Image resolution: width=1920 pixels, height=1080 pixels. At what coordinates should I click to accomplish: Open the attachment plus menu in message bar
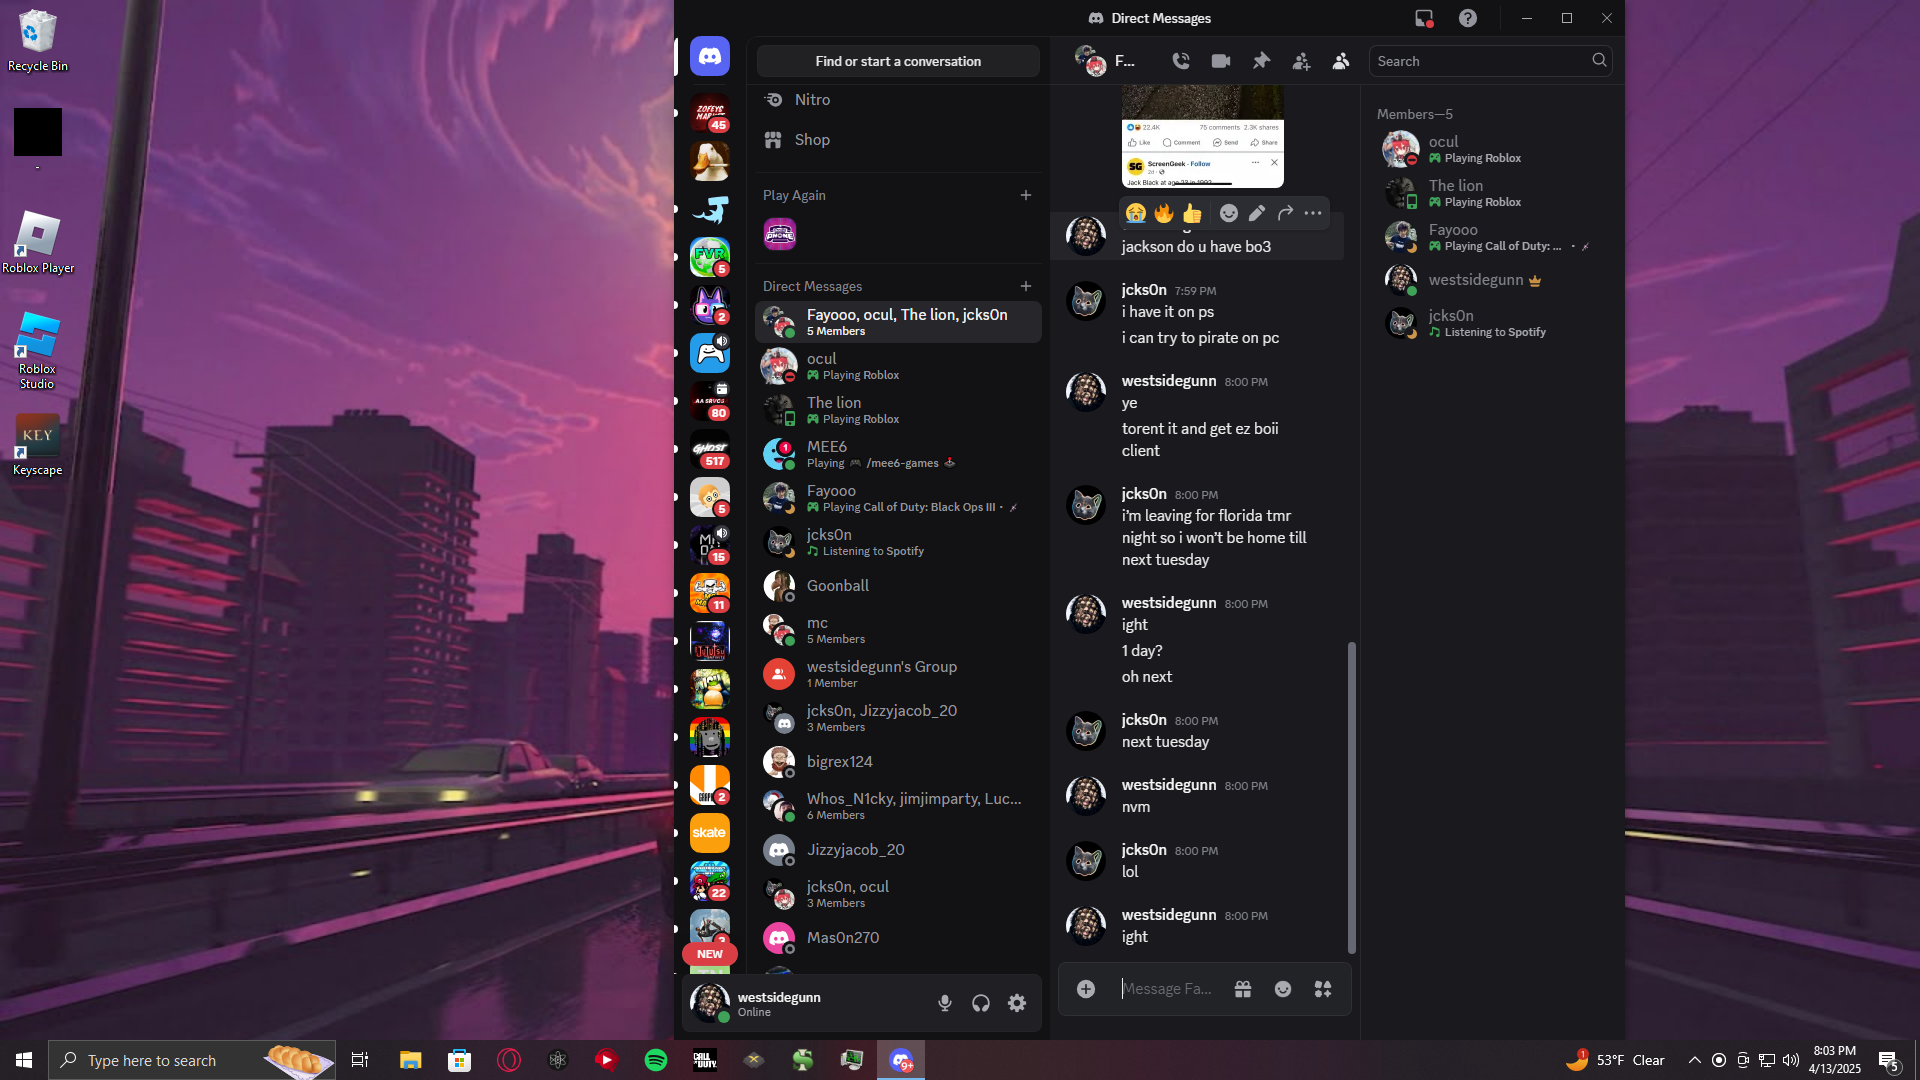coord(1086,989)
